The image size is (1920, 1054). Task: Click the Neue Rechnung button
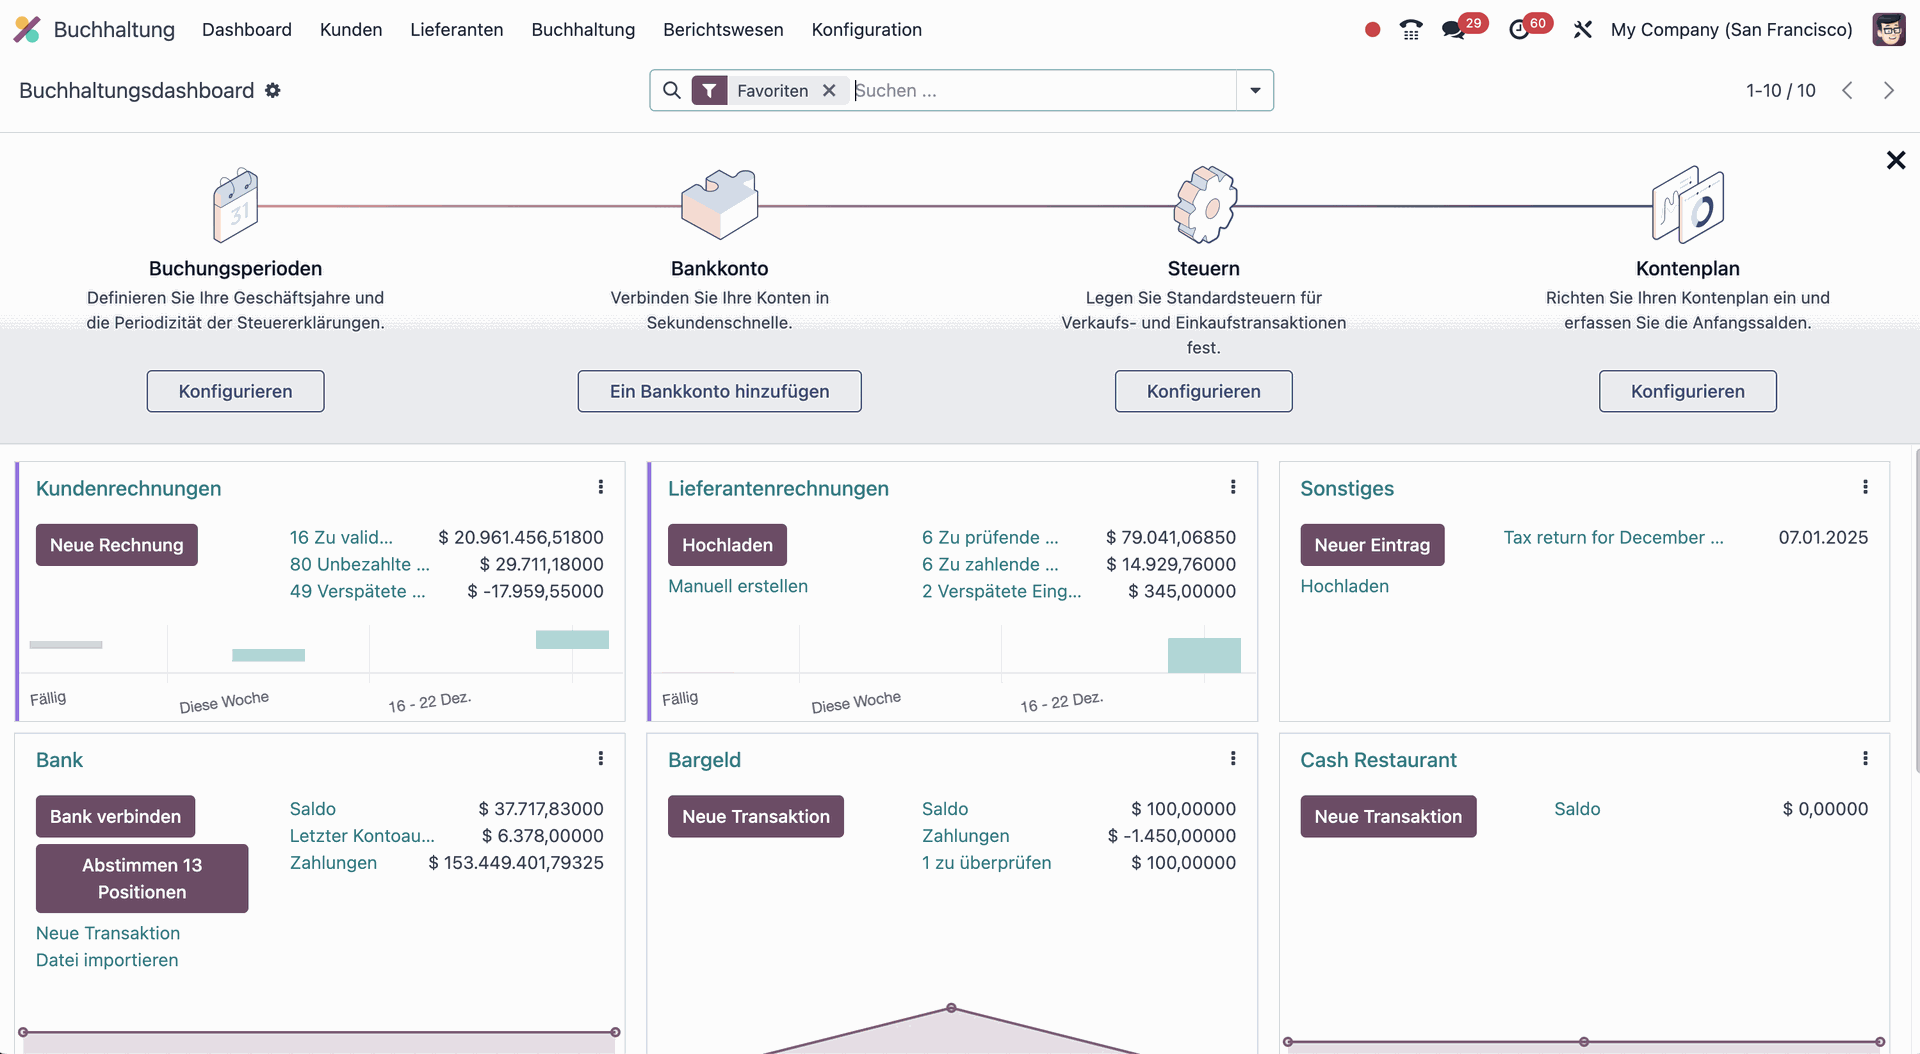(x=117, y=545)
